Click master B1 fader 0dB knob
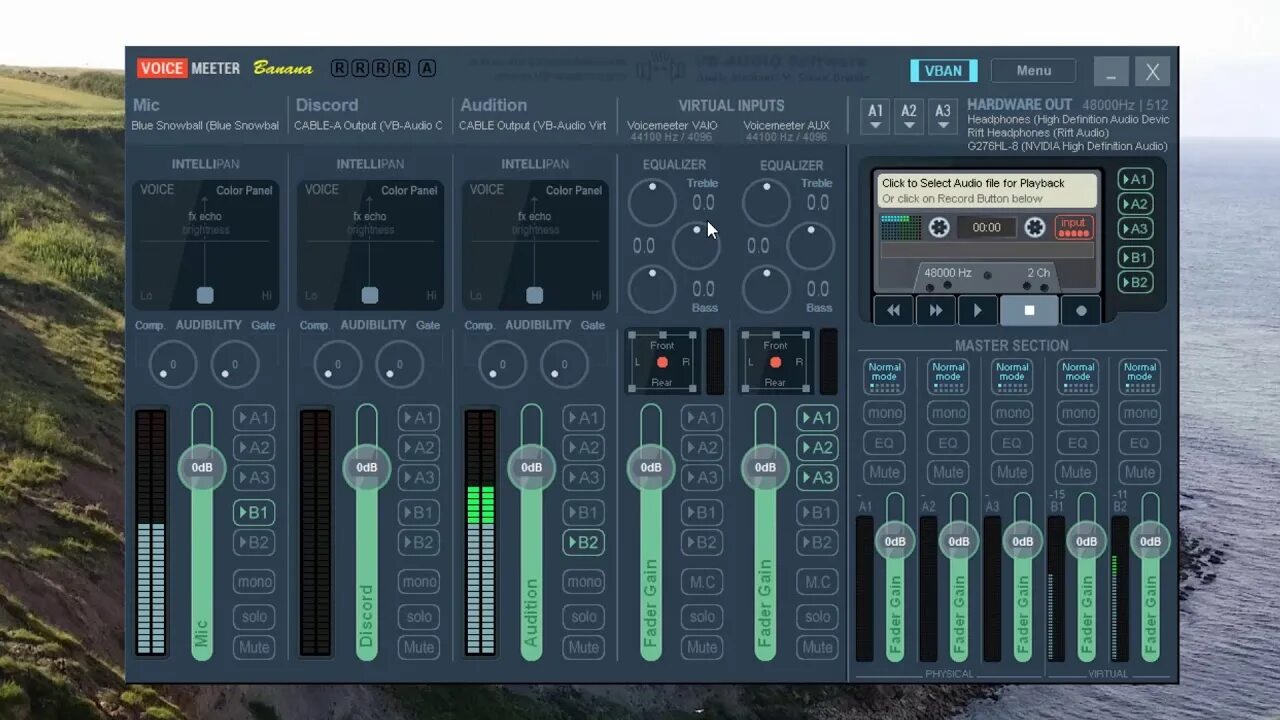The width and height of the screenshot is (1280, 720). click(1086, 541)
